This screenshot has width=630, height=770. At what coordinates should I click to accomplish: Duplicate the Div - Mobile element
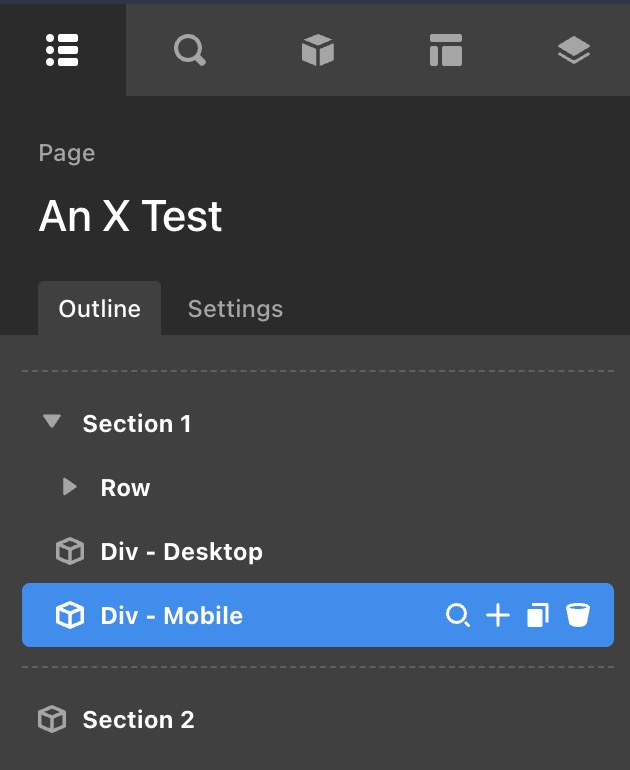click(x=538, y=615)
